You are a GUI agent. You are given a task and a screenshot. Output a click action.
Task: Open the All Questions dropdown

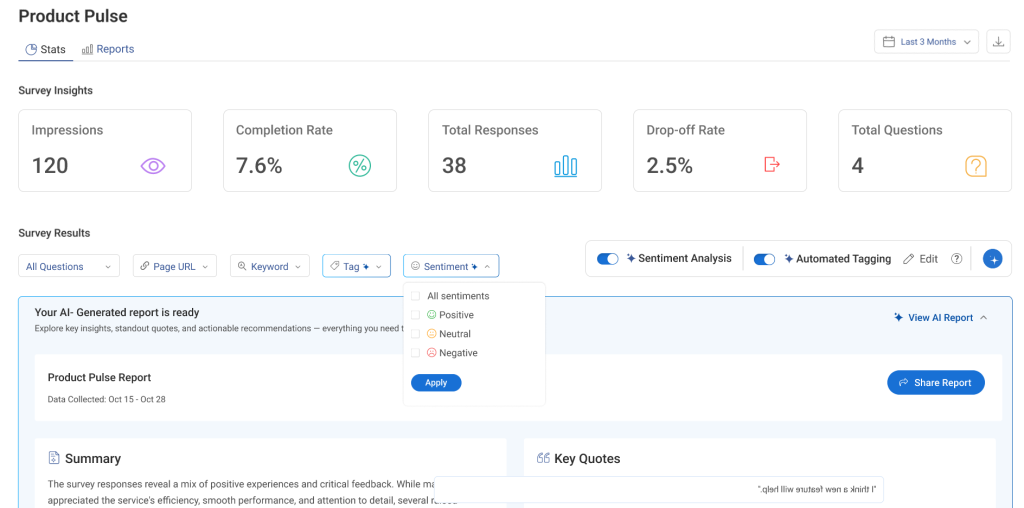[x=69, y=266]
